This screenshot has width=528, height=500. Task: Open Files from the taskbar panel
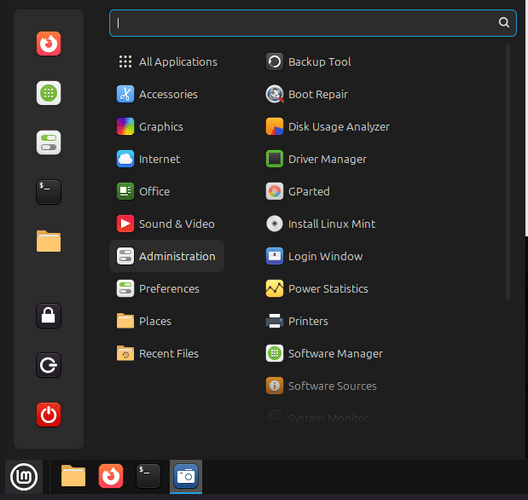[x=73, y=476]
